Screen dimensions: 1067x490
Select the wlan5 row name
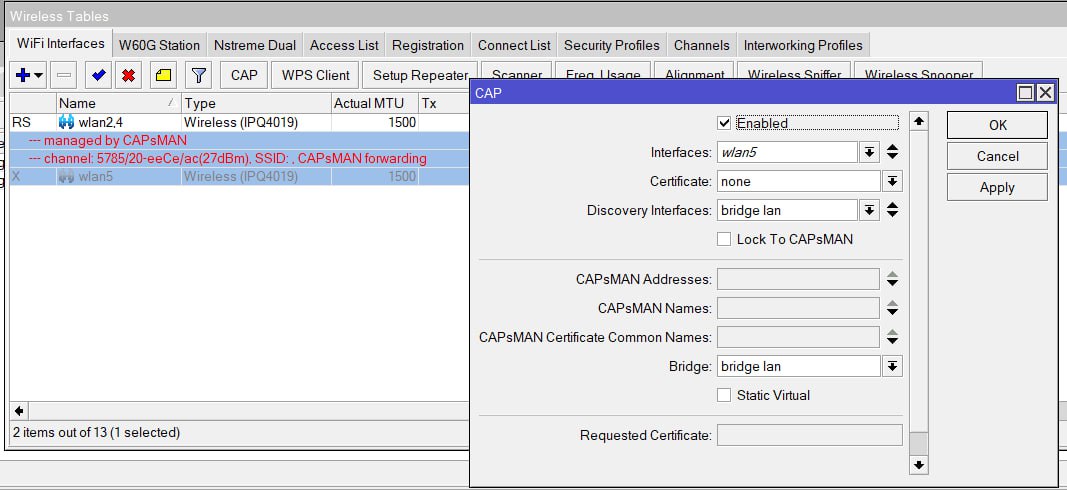point(95,176)
